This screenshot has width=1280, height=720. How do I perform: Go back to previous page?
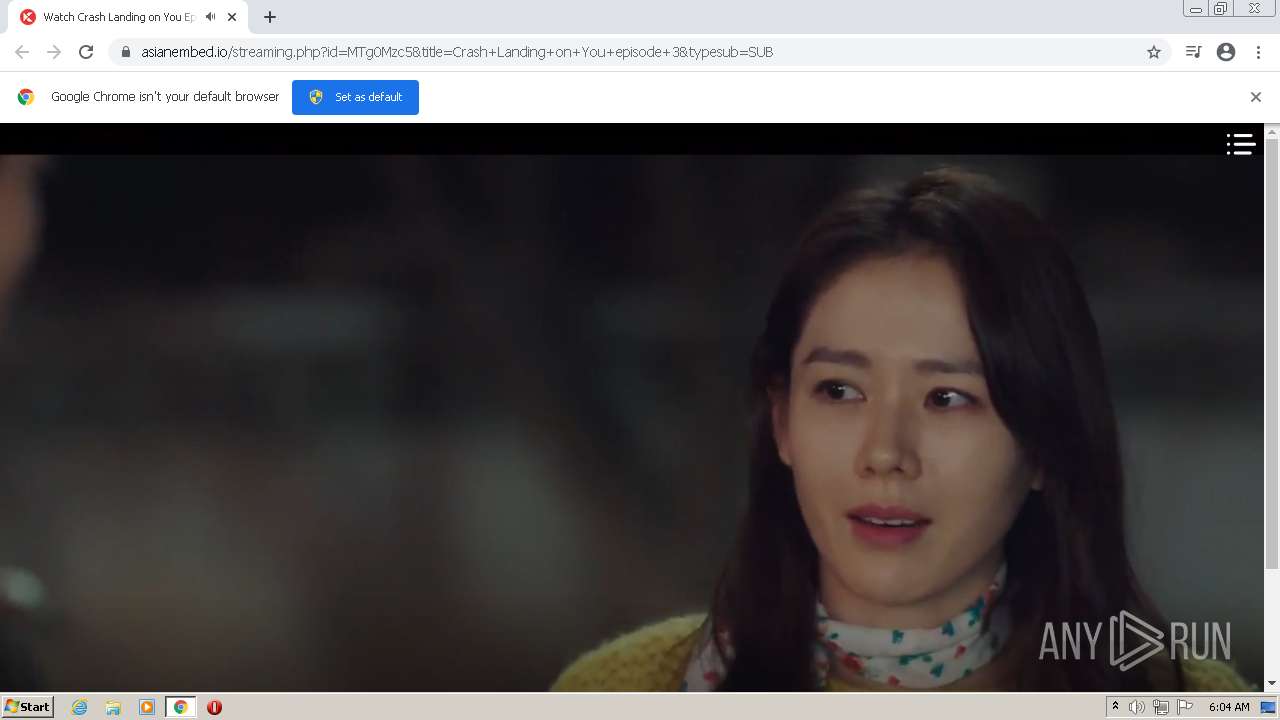click(x=22, y=52)
